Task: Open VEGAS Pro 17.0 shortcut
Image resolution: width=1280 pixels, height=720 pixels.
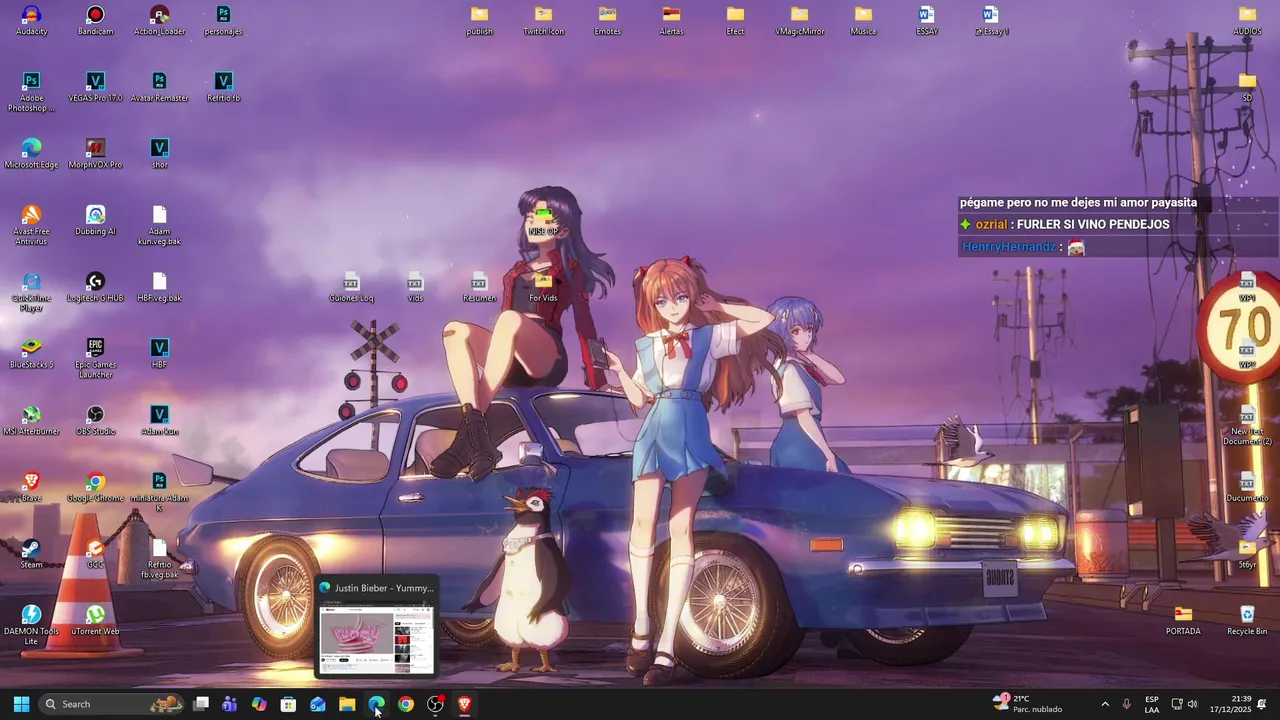Action: click(x=95, y=88)
